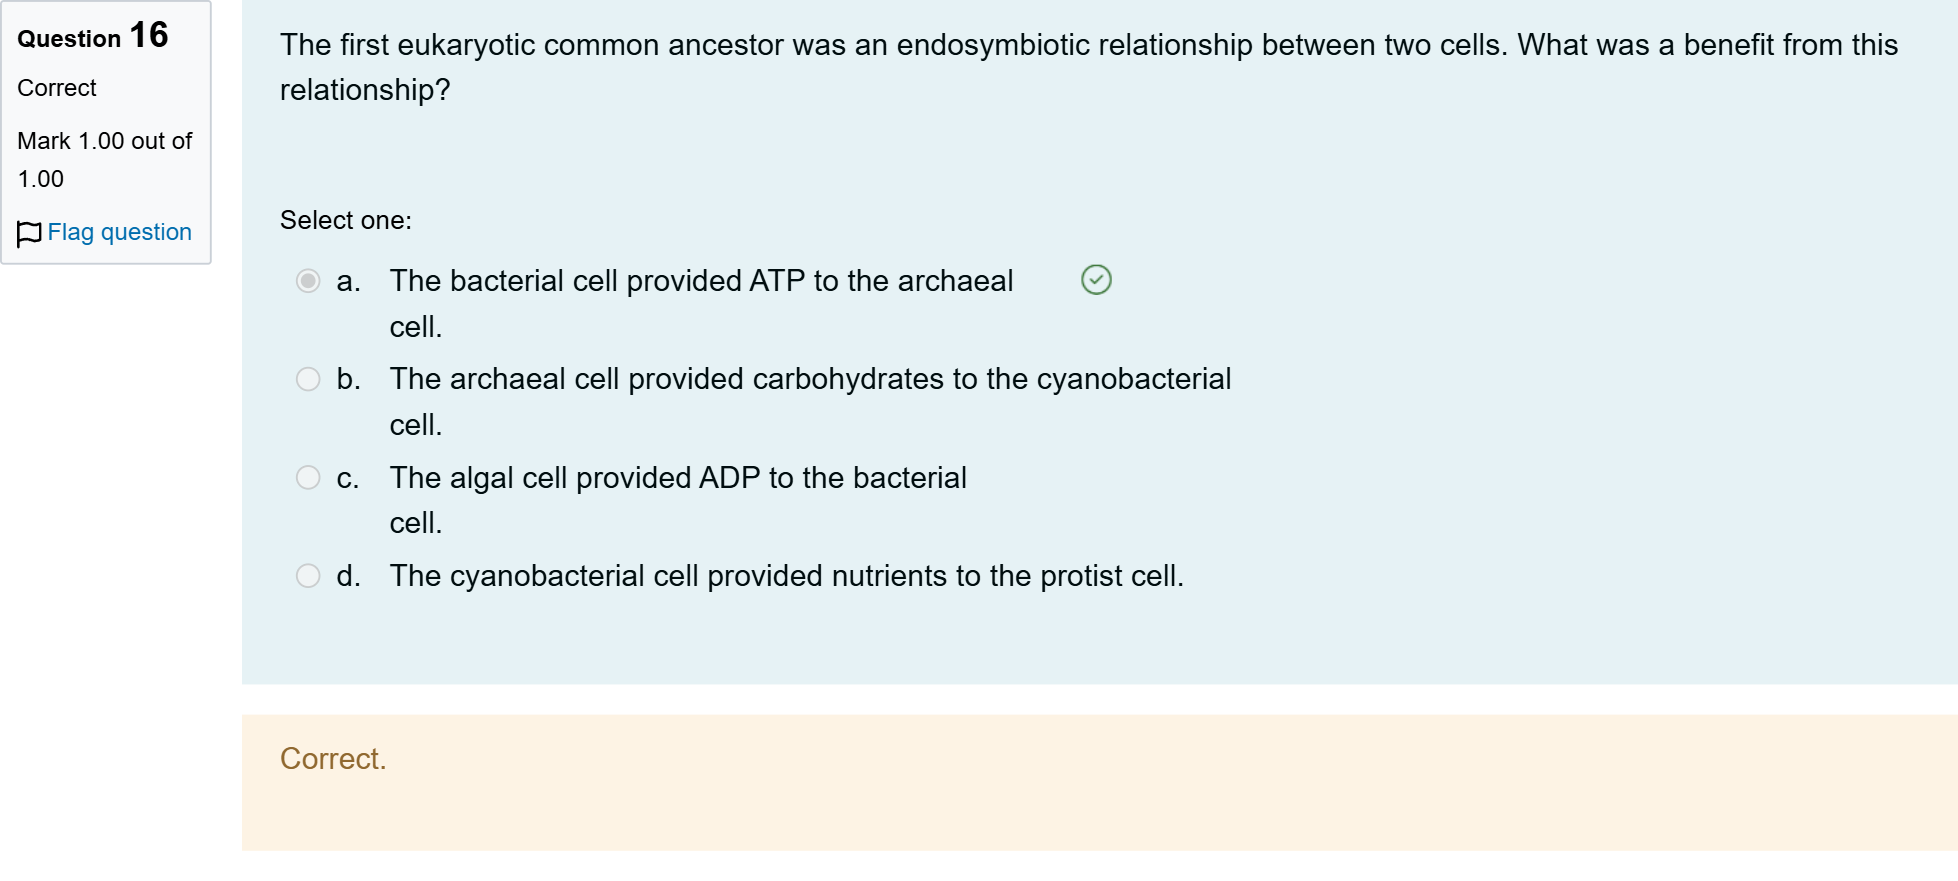1958x881 pixels.
Task: Select radio button for answer c
Action: 308,478
